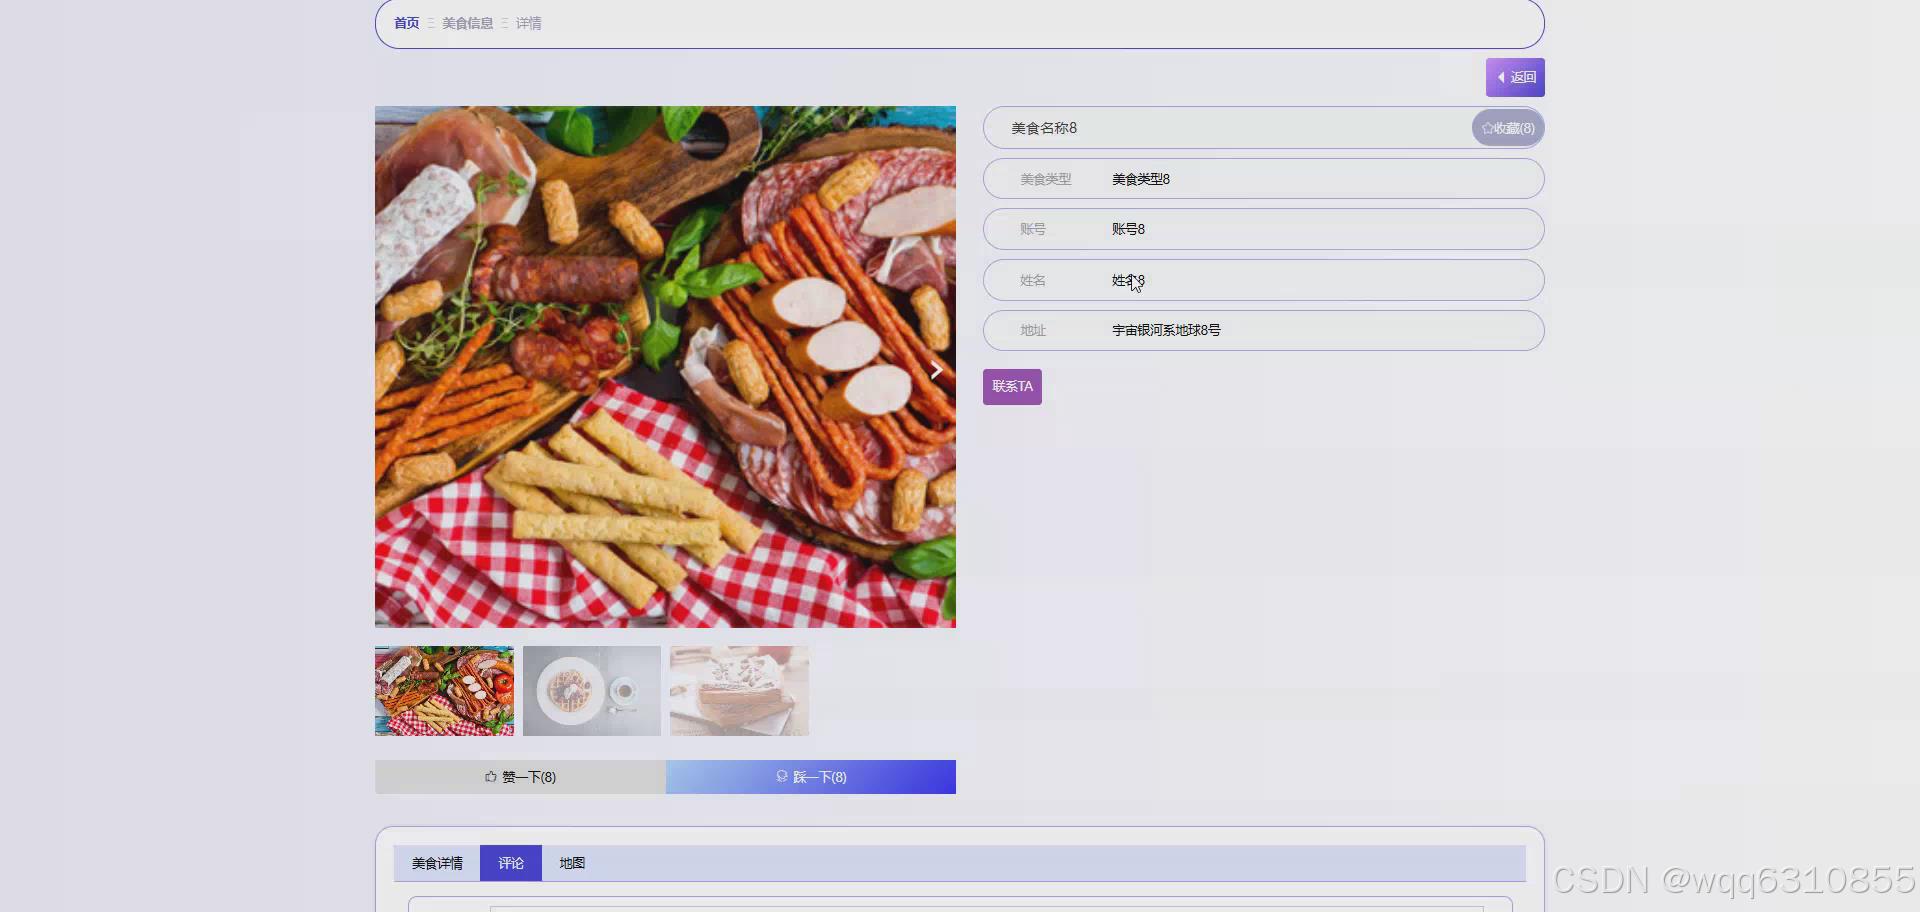Click the 账号8 value text
The image size is (1920, 912).
click(1128, 229)
